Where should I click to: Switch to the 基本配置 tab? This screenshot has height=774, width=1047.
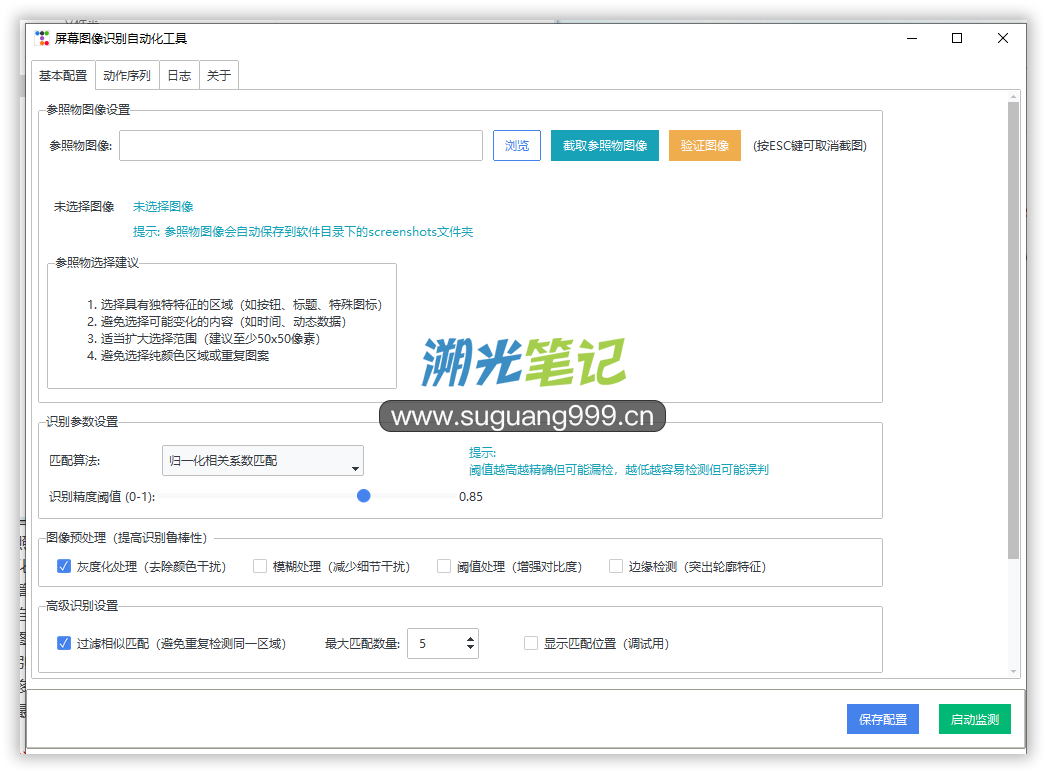(x=63, y=76)
